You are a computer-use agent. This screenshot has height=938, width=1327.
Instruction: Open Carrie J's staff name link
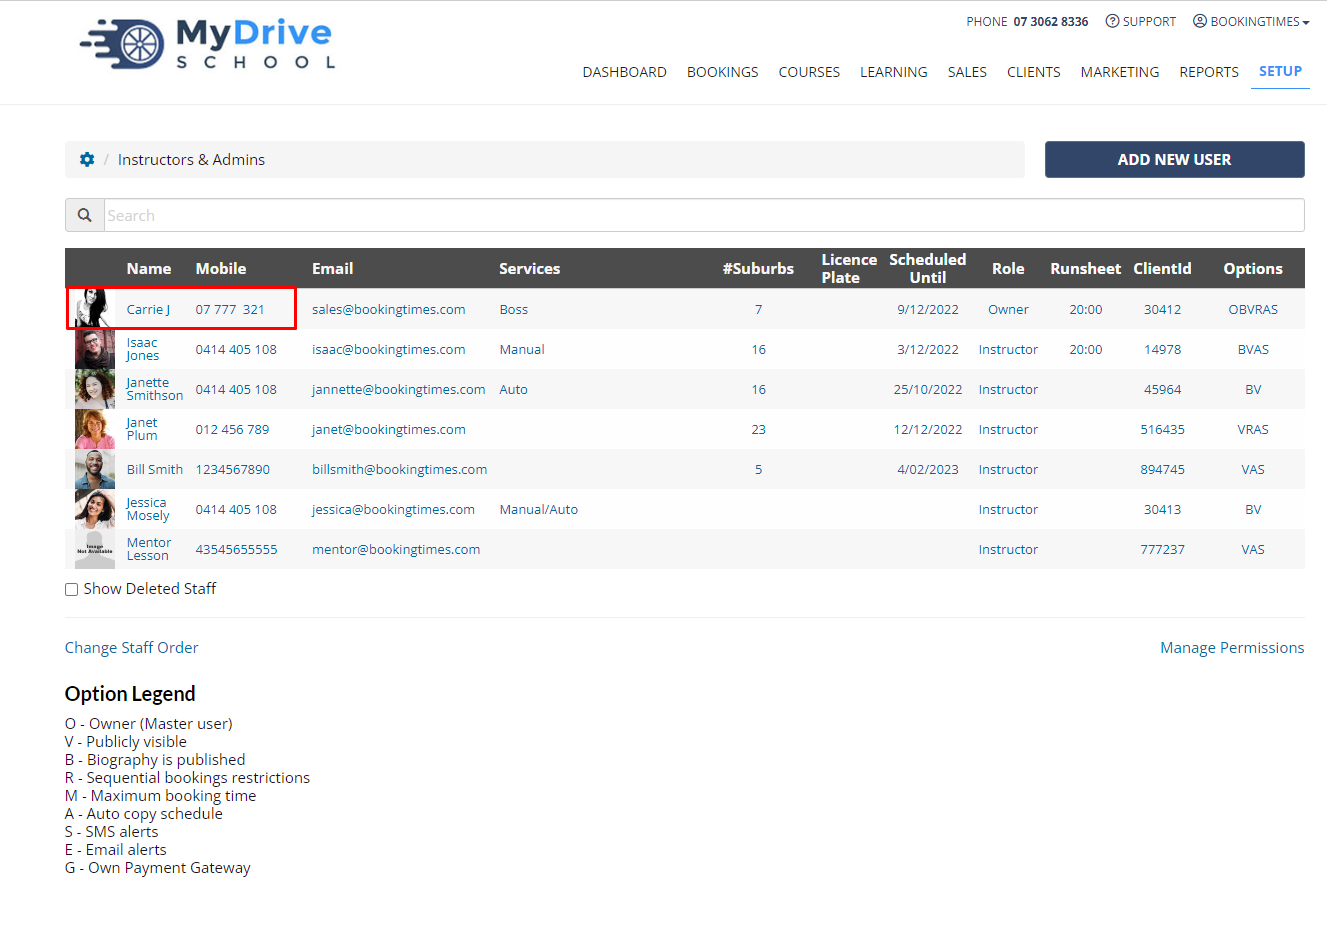click(148, 309)
